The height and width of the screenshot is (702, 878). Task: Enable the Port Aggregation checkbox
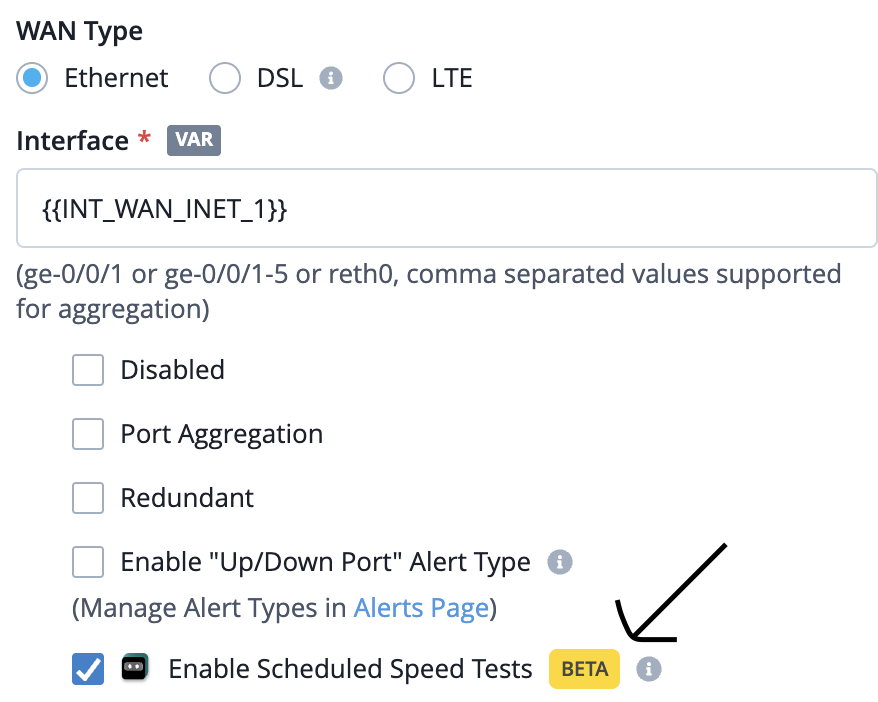88,434
